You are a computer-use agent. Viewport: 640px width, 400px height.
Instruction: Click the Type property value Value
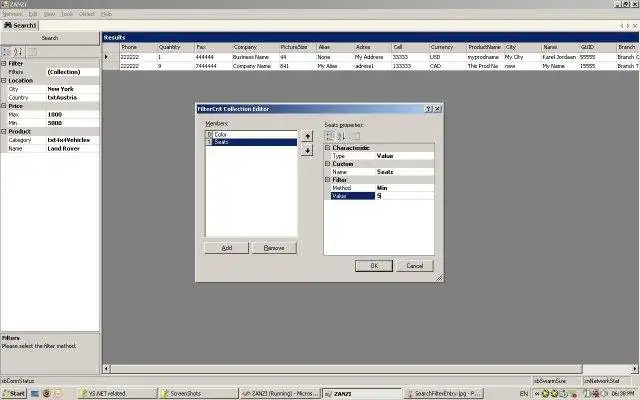[x=404, y=156]
